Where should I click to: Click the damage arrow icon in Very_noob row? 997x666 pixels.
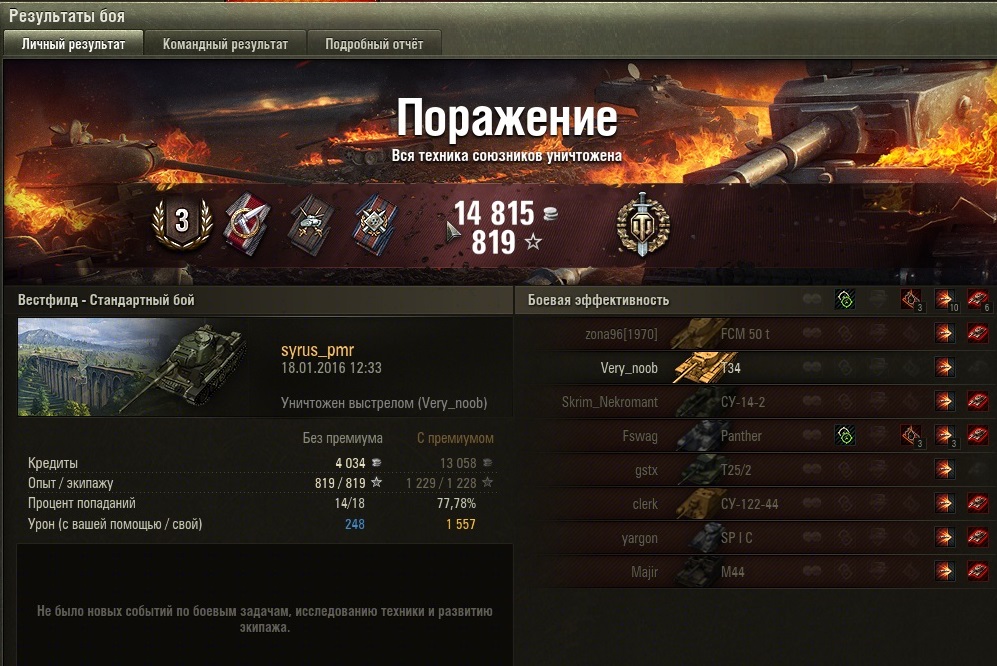point(944,367)
